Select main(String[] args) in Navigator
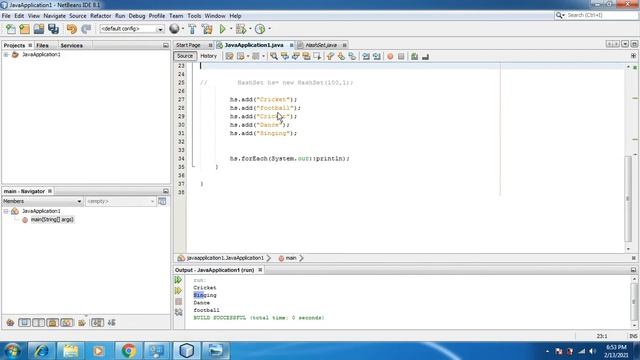The width and height of the screenshot is (640, 360). tap(52, 220)
